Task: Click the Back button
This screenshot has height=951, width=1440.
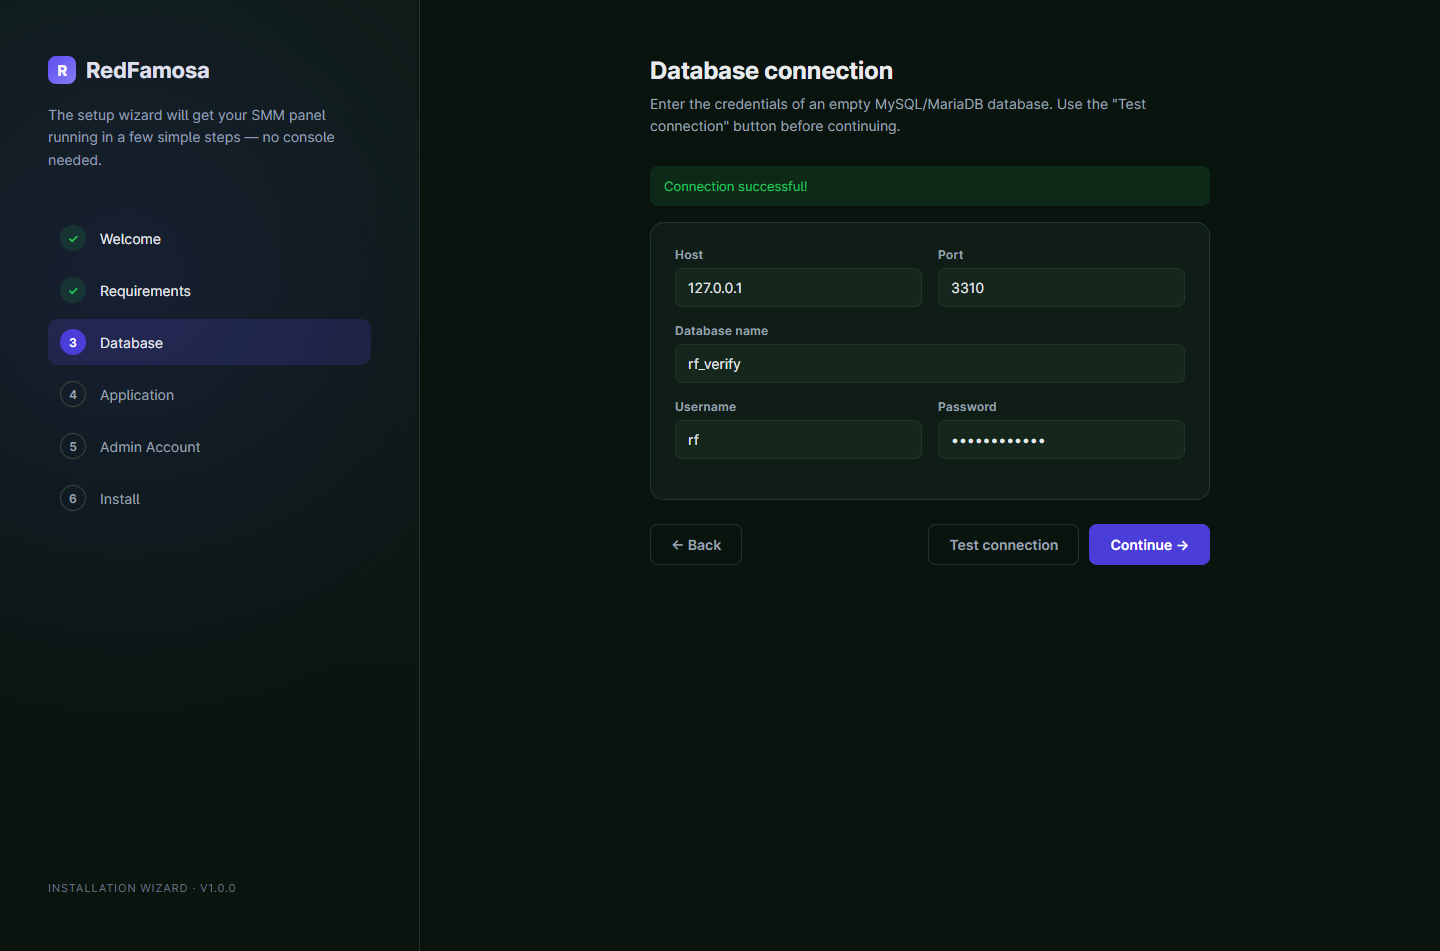Action: pos(696,545)
